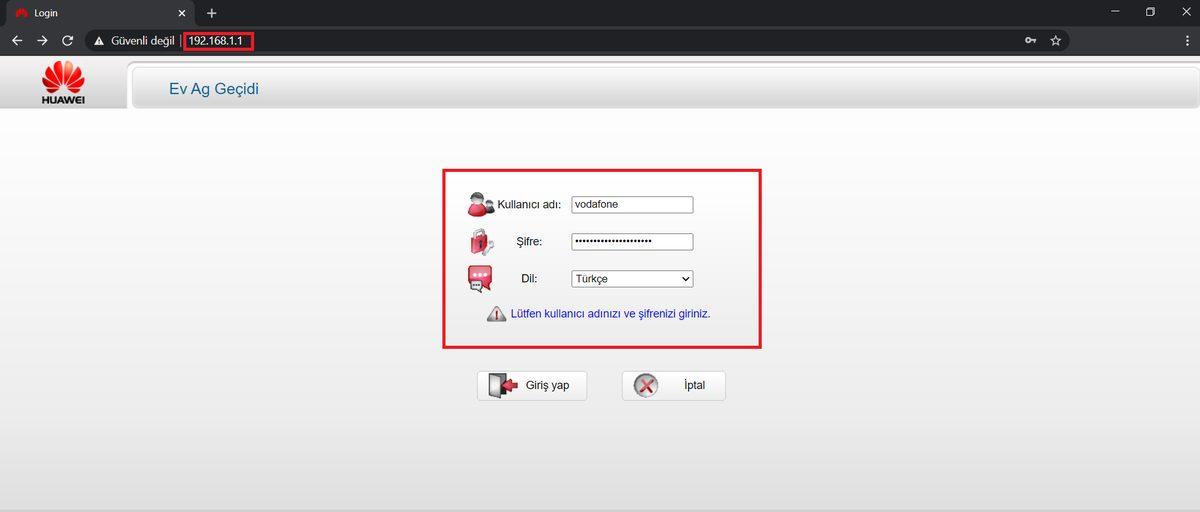Bookmark this page with the star icon
The image size is (1200, 512).
1055,41
